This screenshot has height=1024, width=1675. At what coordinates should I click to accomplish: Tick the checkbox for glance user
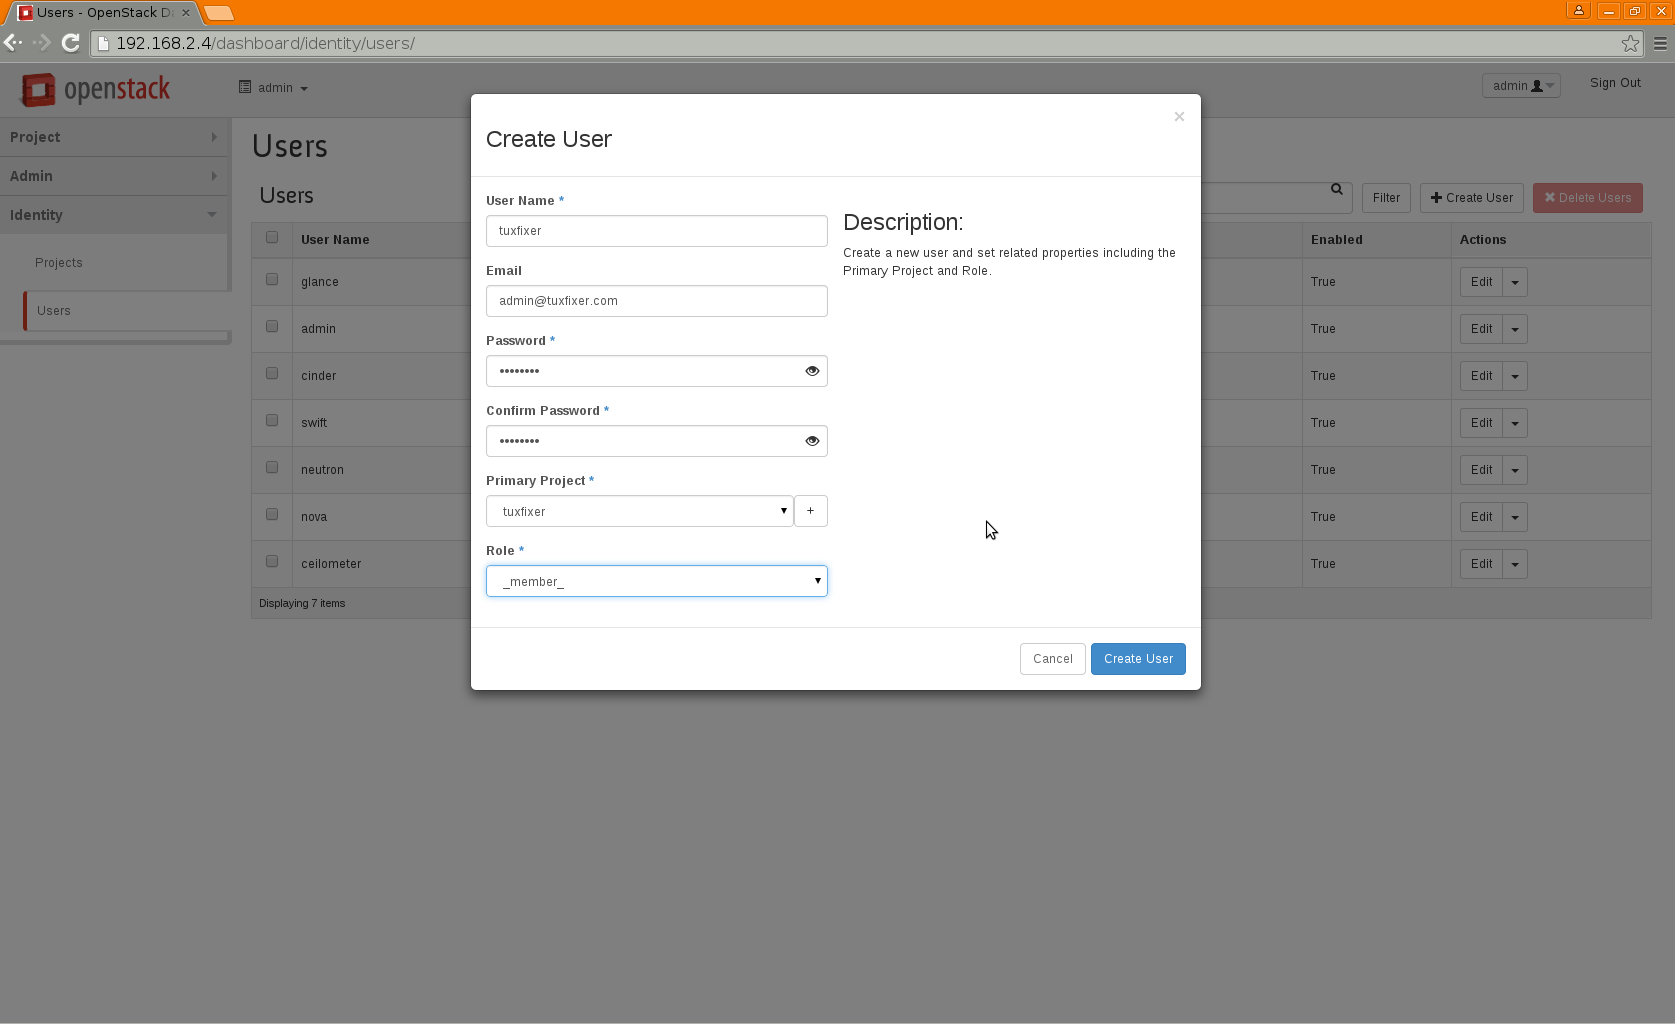tap(272, 280)
